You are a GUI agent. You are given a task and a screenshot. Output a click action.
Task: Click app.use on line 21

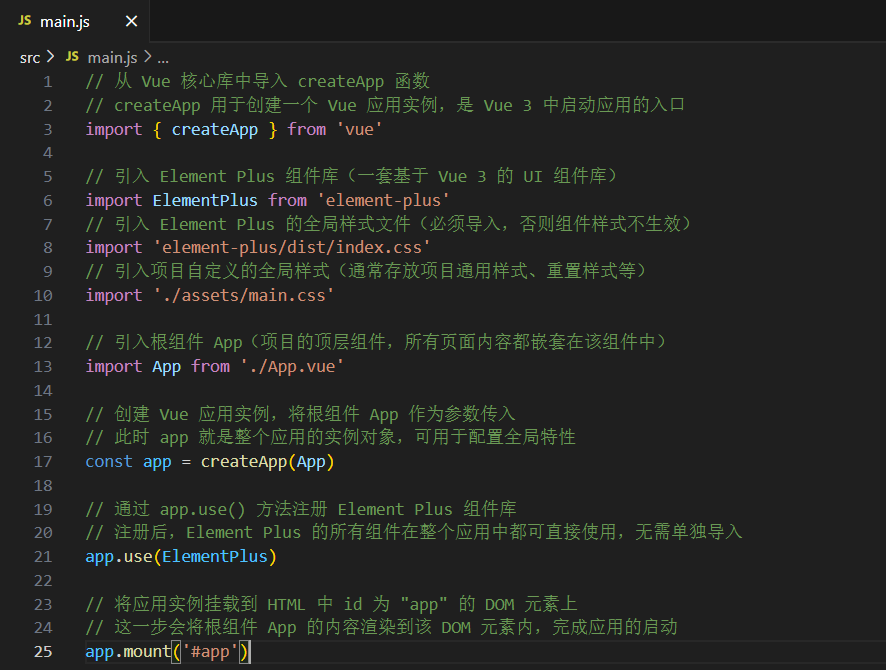119,556
